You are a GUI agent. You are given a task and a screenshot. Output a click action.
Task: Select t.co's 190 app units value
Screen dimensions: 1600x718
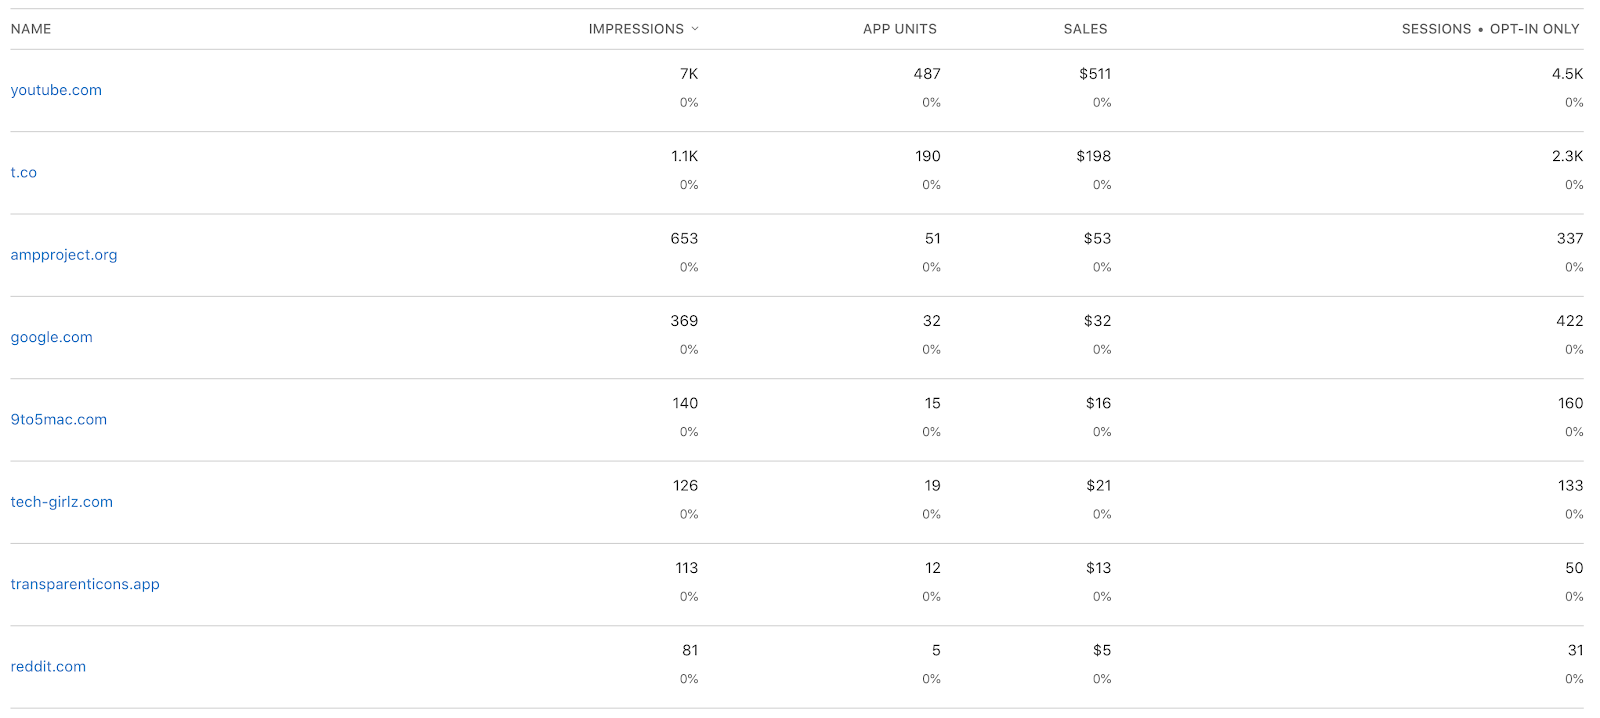click(927, 156)
